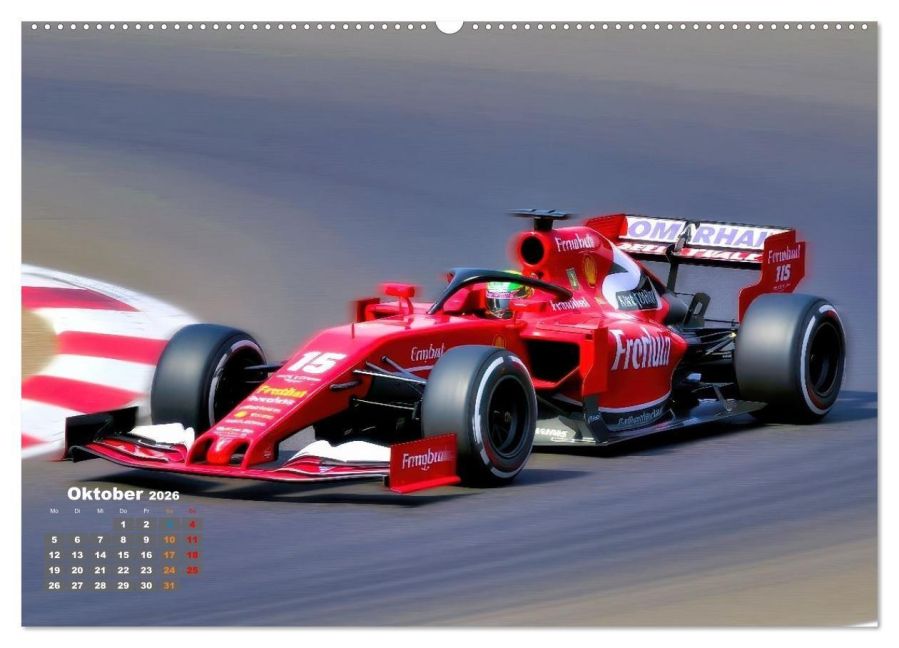Select calendar date 5 in the Monday column
The width and height of the screenshot is (899, 648).
tap(54, 540)
